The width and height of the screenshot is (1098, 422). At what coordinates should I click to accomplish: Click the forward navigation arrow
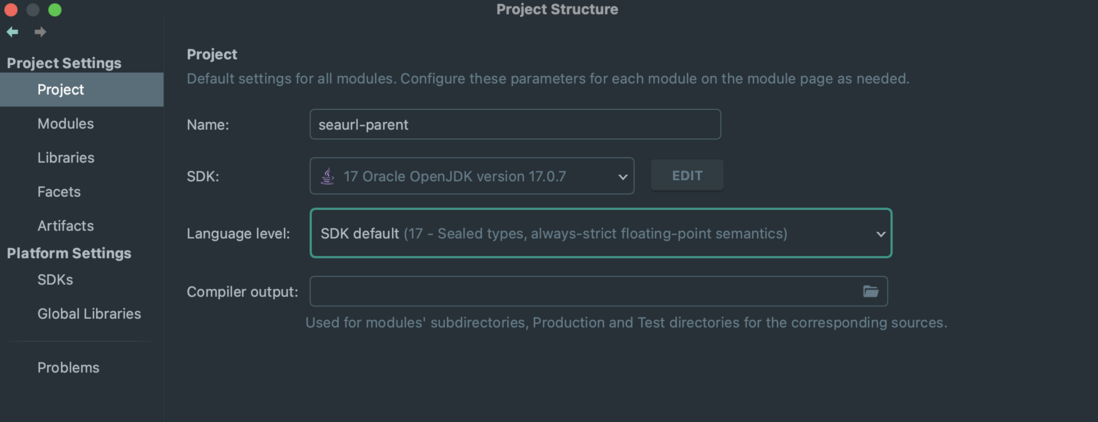(x=40, y=31)
